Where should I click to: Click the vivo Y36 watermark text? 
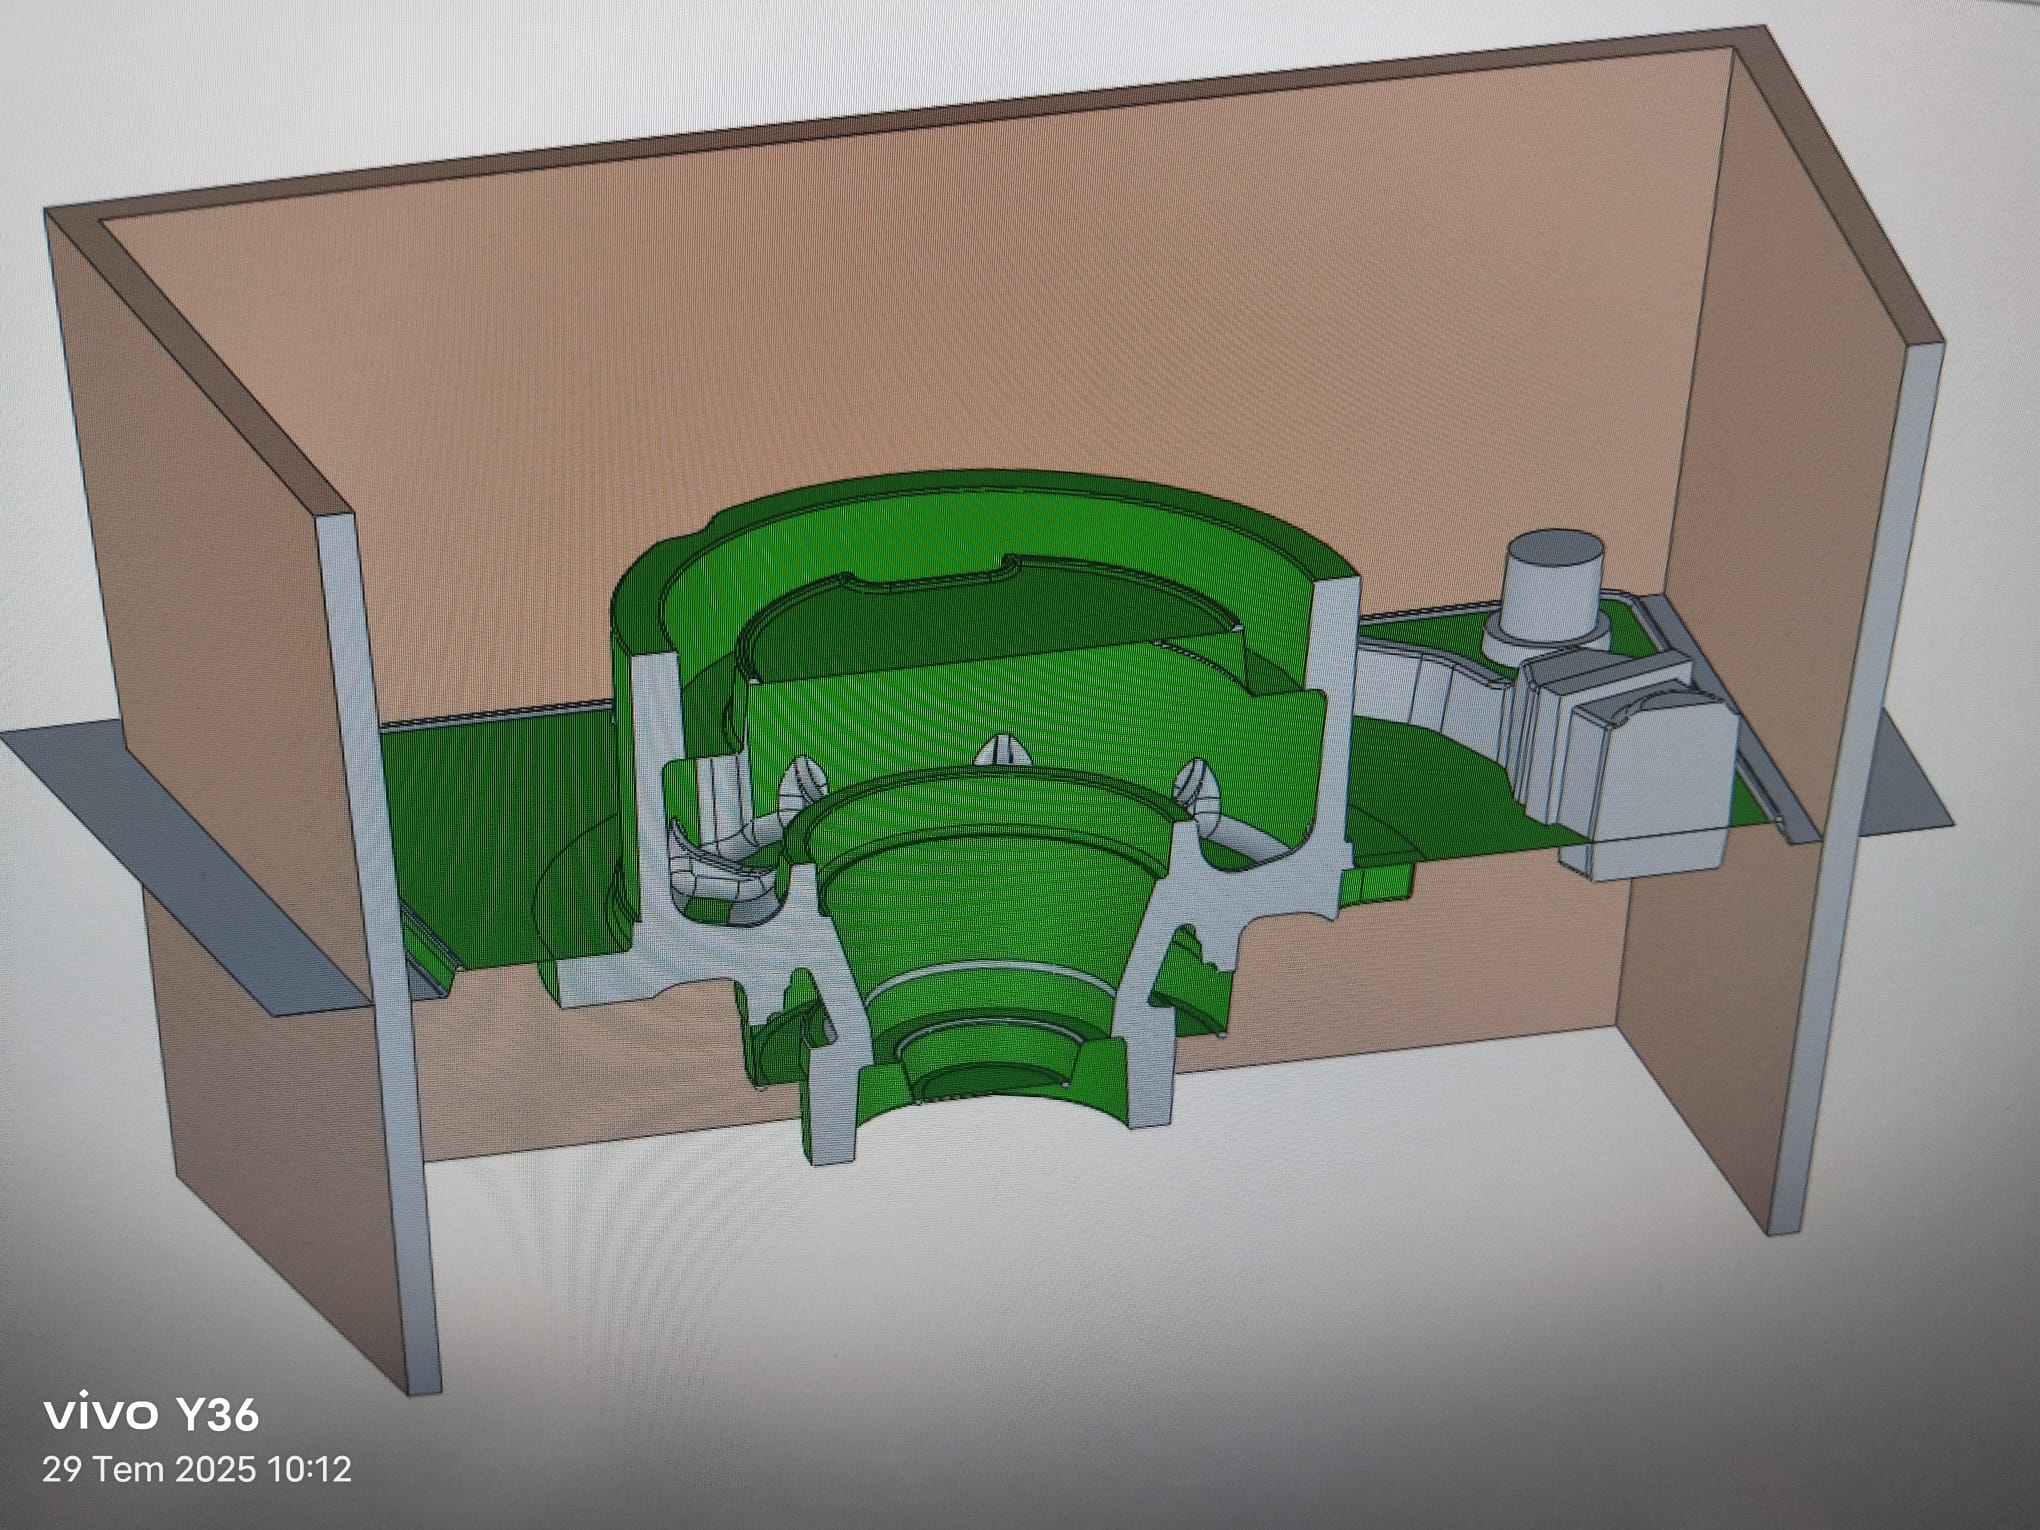coord(152,1414)
